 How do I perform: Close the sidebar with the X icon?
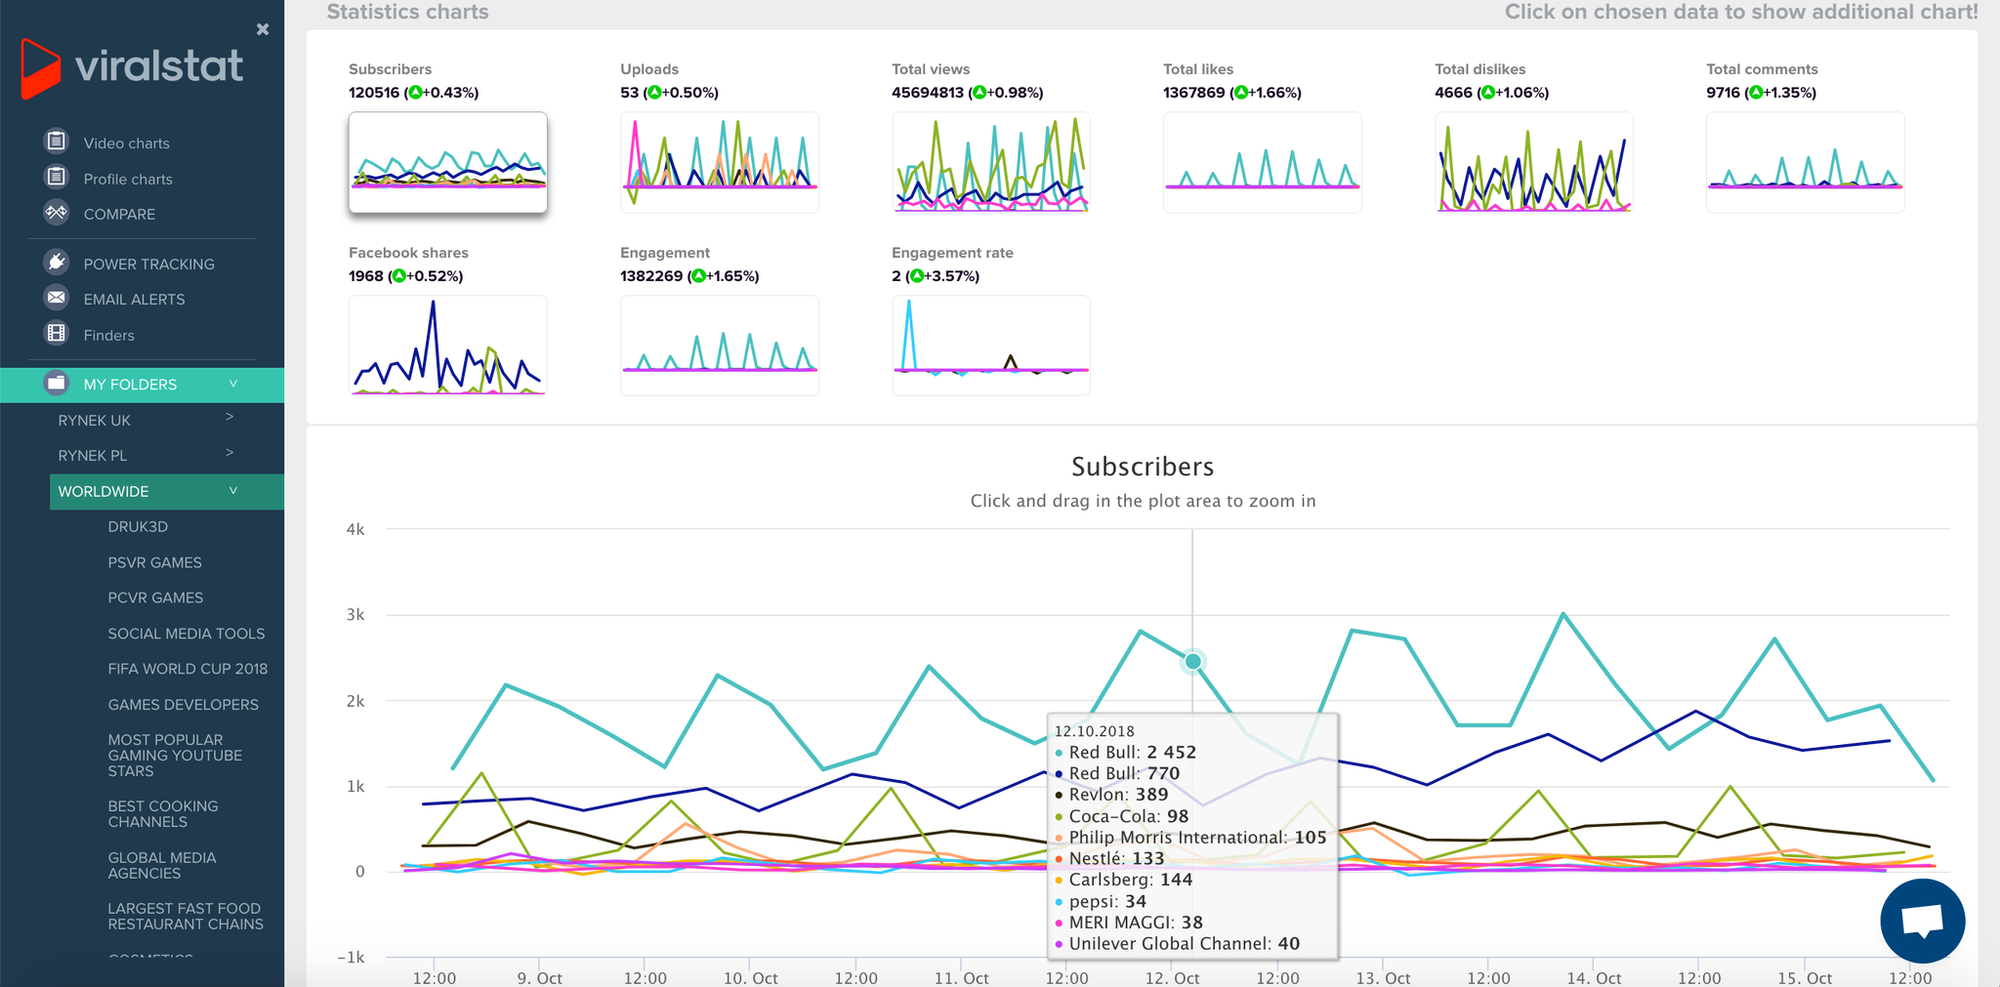(262, 30)
